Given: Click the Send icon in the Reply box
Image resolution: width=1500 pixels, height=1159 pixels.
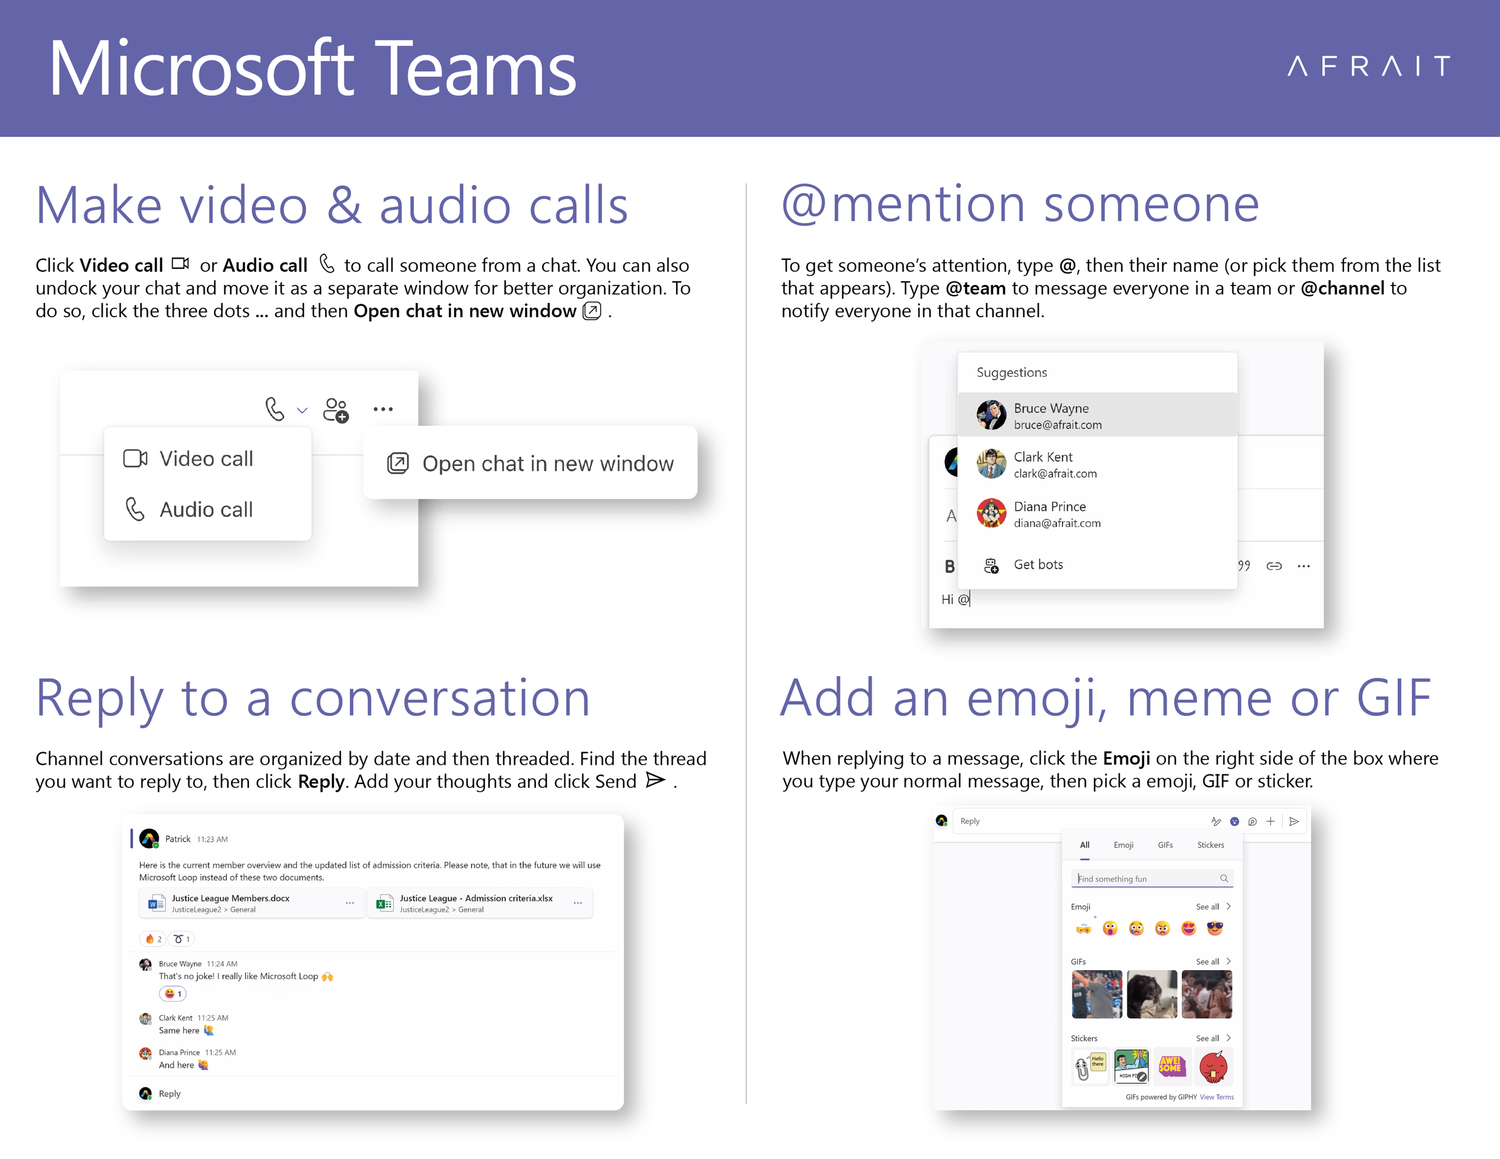Looking at the screenshot, I should click(x=1293, y=821).
